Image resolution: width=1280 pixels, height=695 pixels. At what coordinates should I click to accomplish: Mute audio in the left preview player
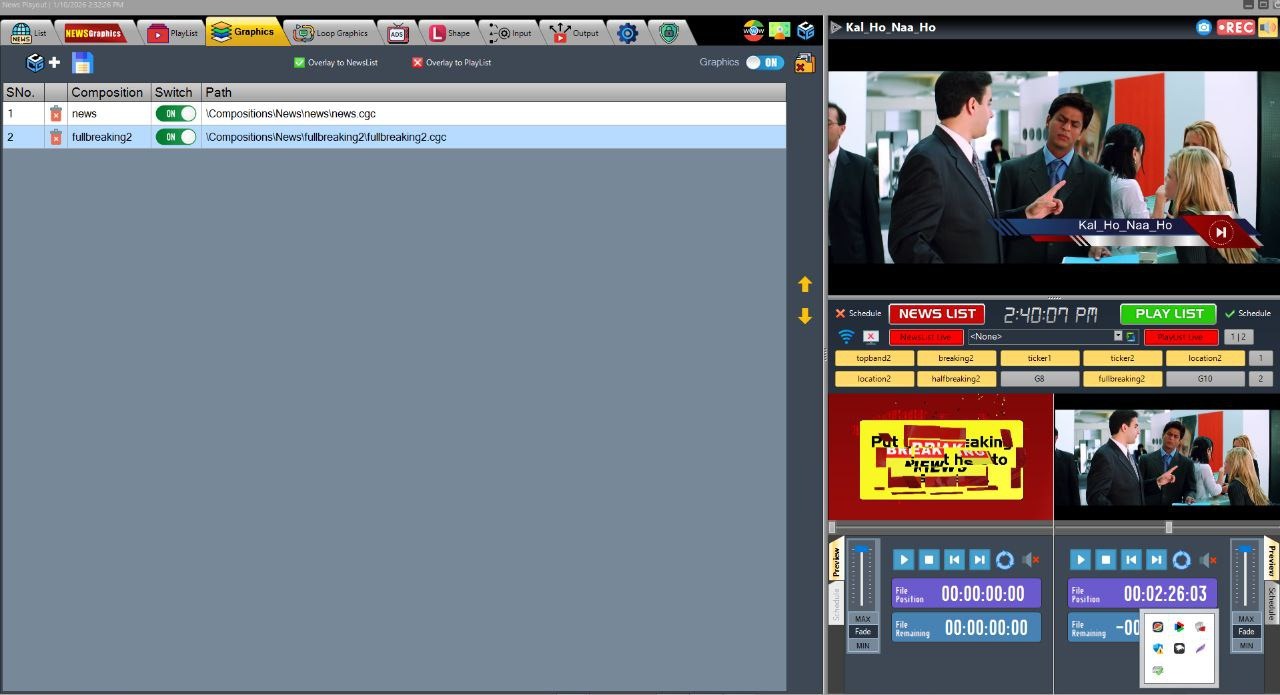pyautogui.click(x=1030, y=560)
